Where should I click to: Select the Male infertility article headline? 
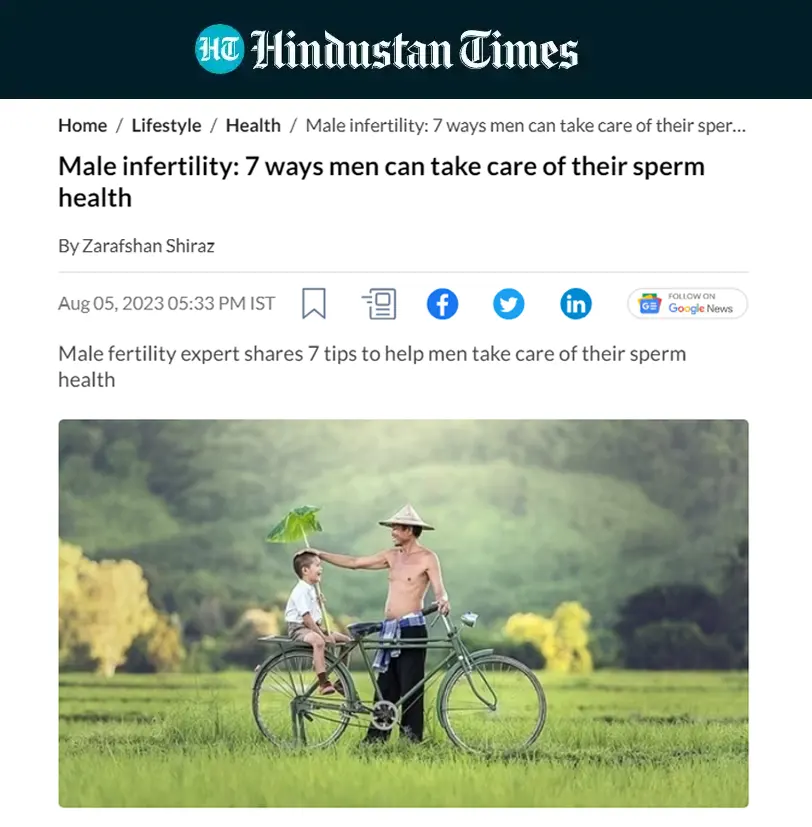(x=381, y=182)
